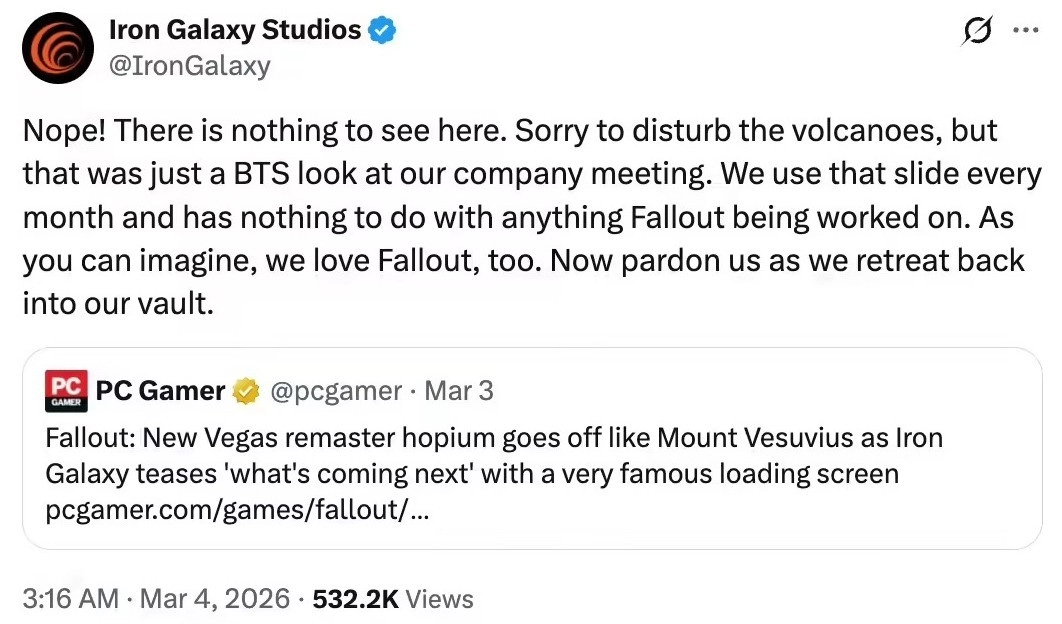Click the gold verified badge beside PC Gamer
This screenshot has height=624, width=1062.
point(245,391)
